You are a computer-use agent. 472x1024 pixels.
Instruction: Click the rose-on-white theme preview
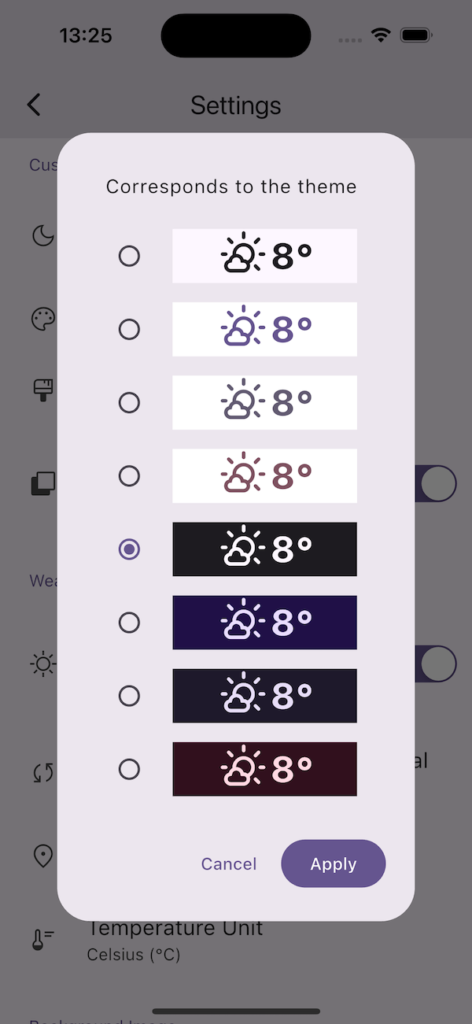click(x=264, y=475)
